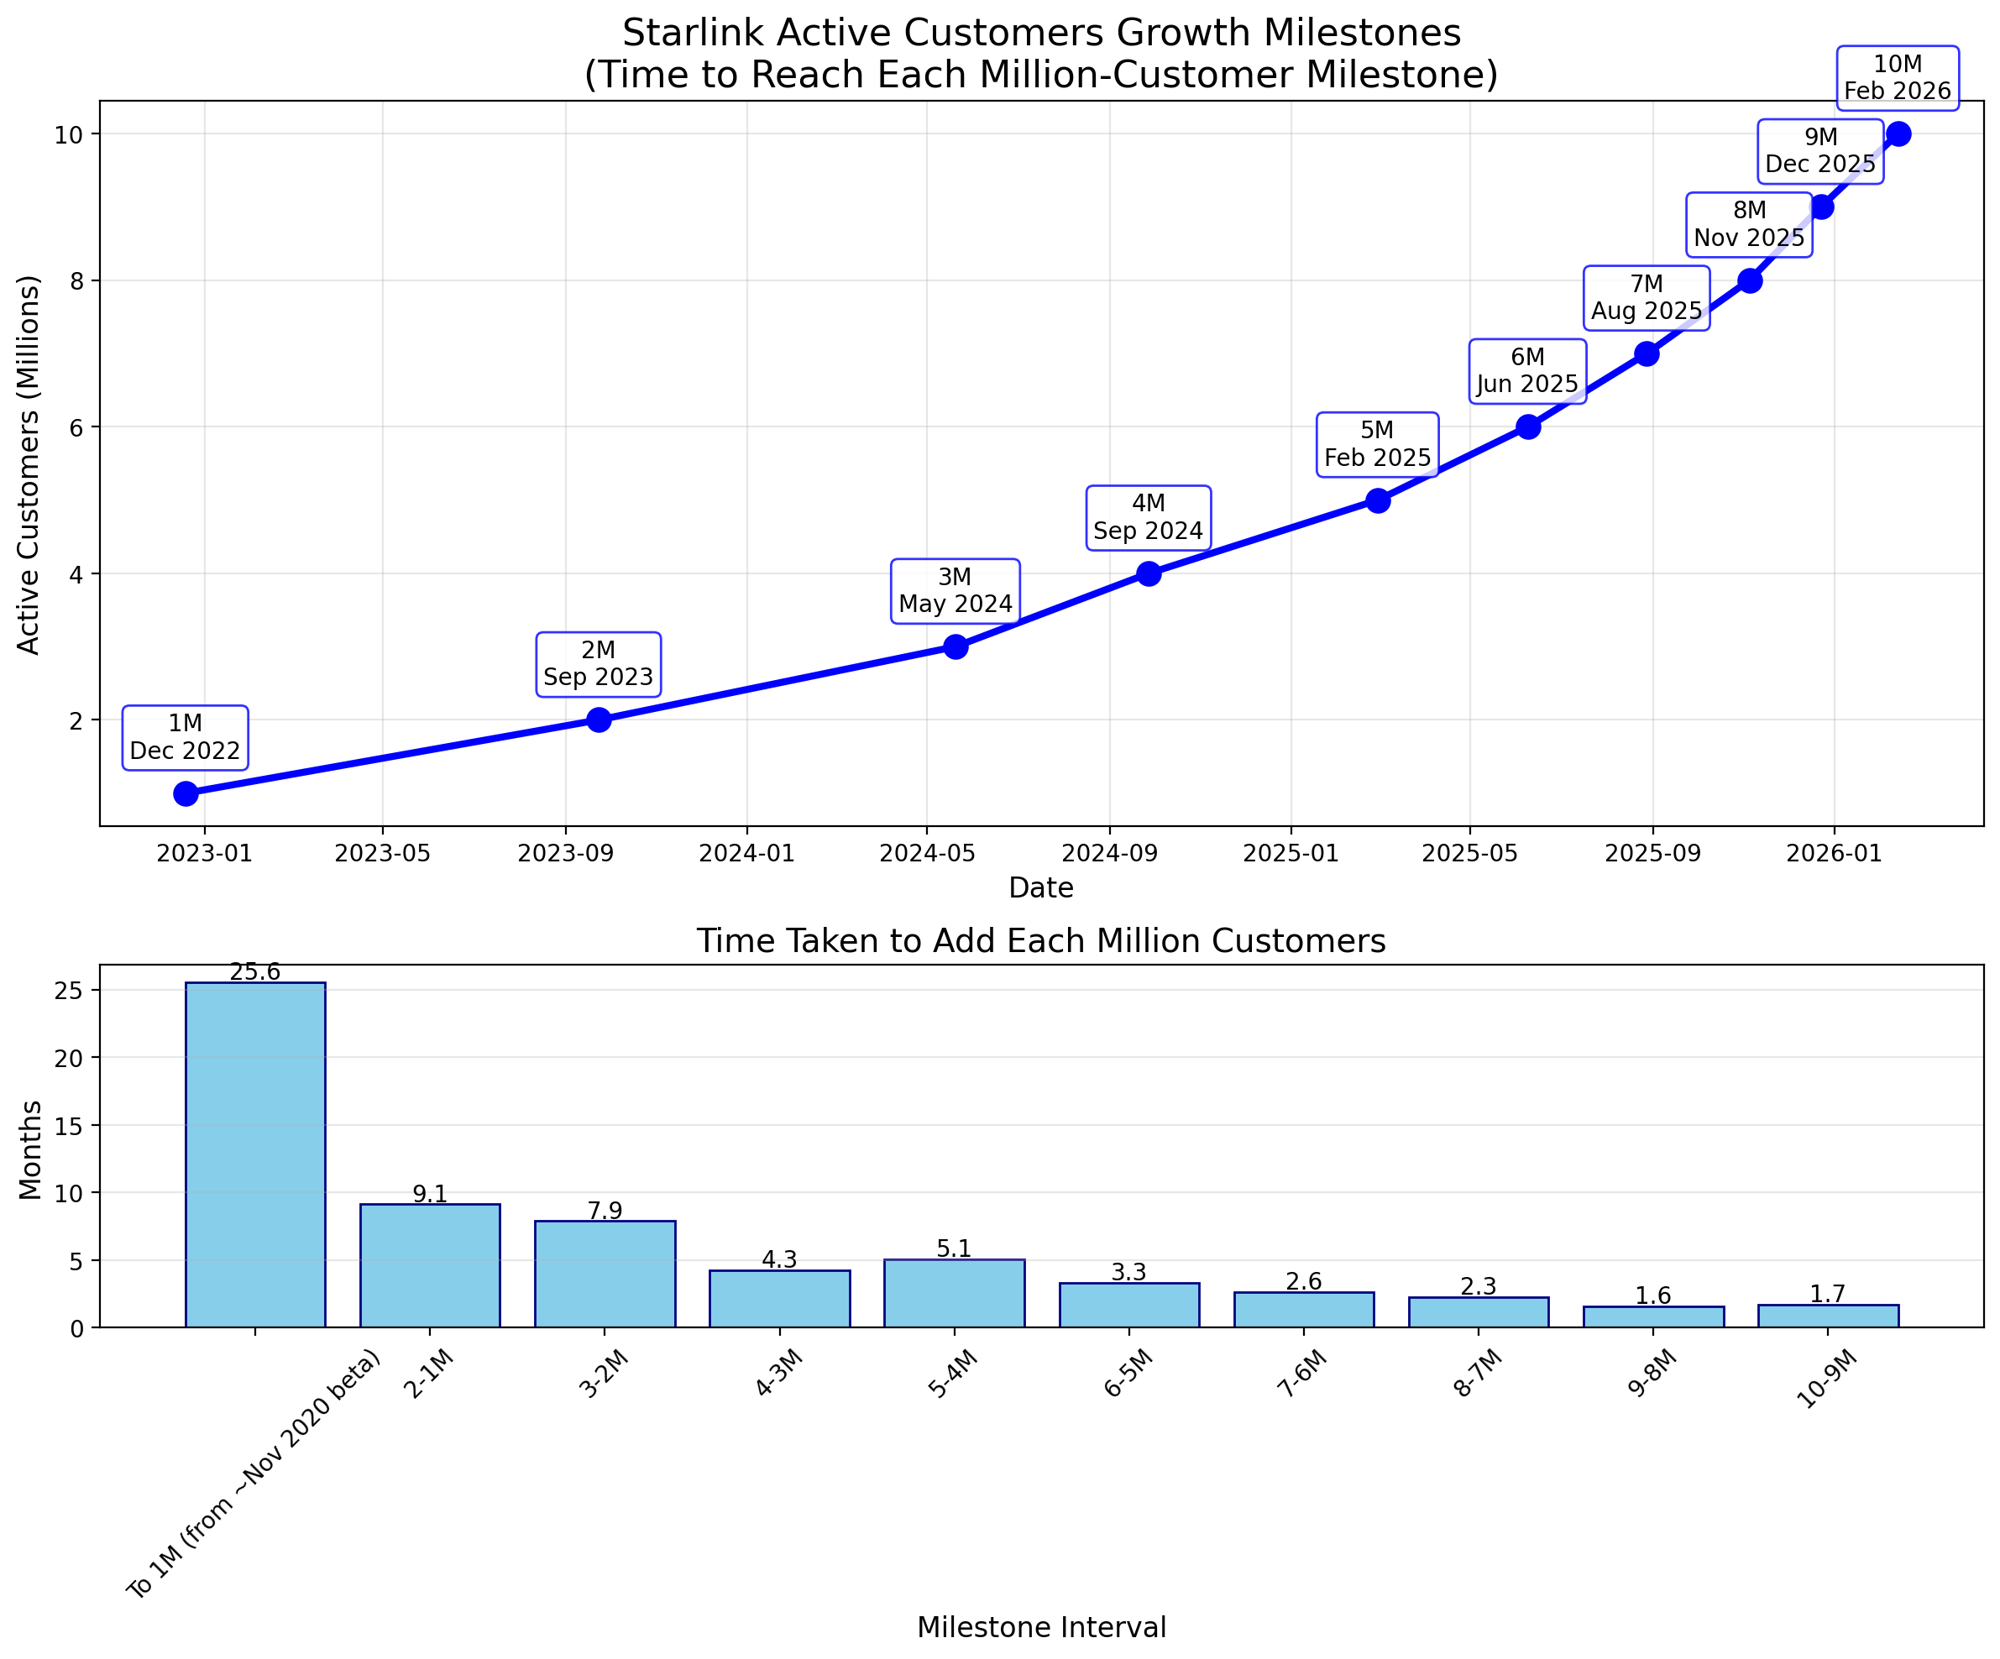
Task: Click the 2M Sep 2023 data point marker
Action: pyautogui.click(x=598, y=720)
